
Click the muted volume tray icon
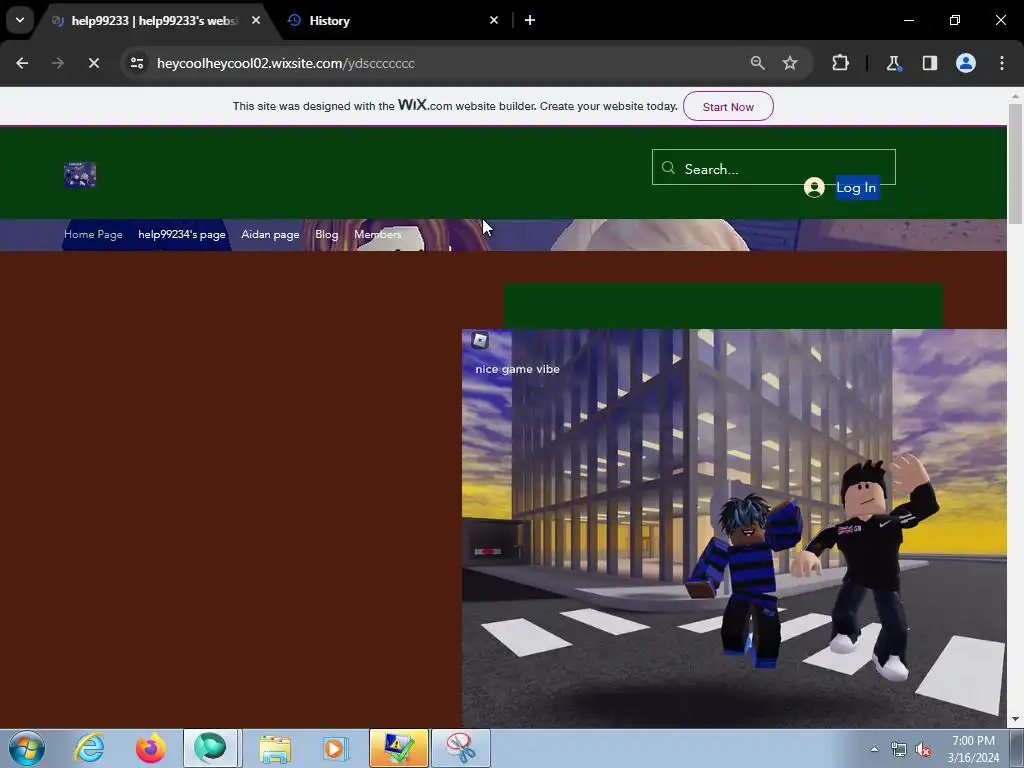pos(923,749)
